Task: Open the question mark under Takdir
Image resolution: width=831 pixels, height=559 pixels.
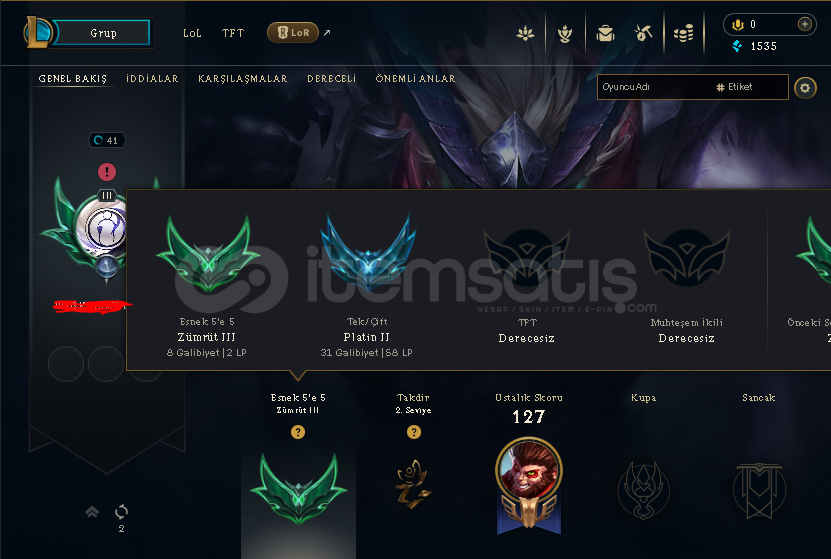Action: pyautogui.click(x=414, y=432)
